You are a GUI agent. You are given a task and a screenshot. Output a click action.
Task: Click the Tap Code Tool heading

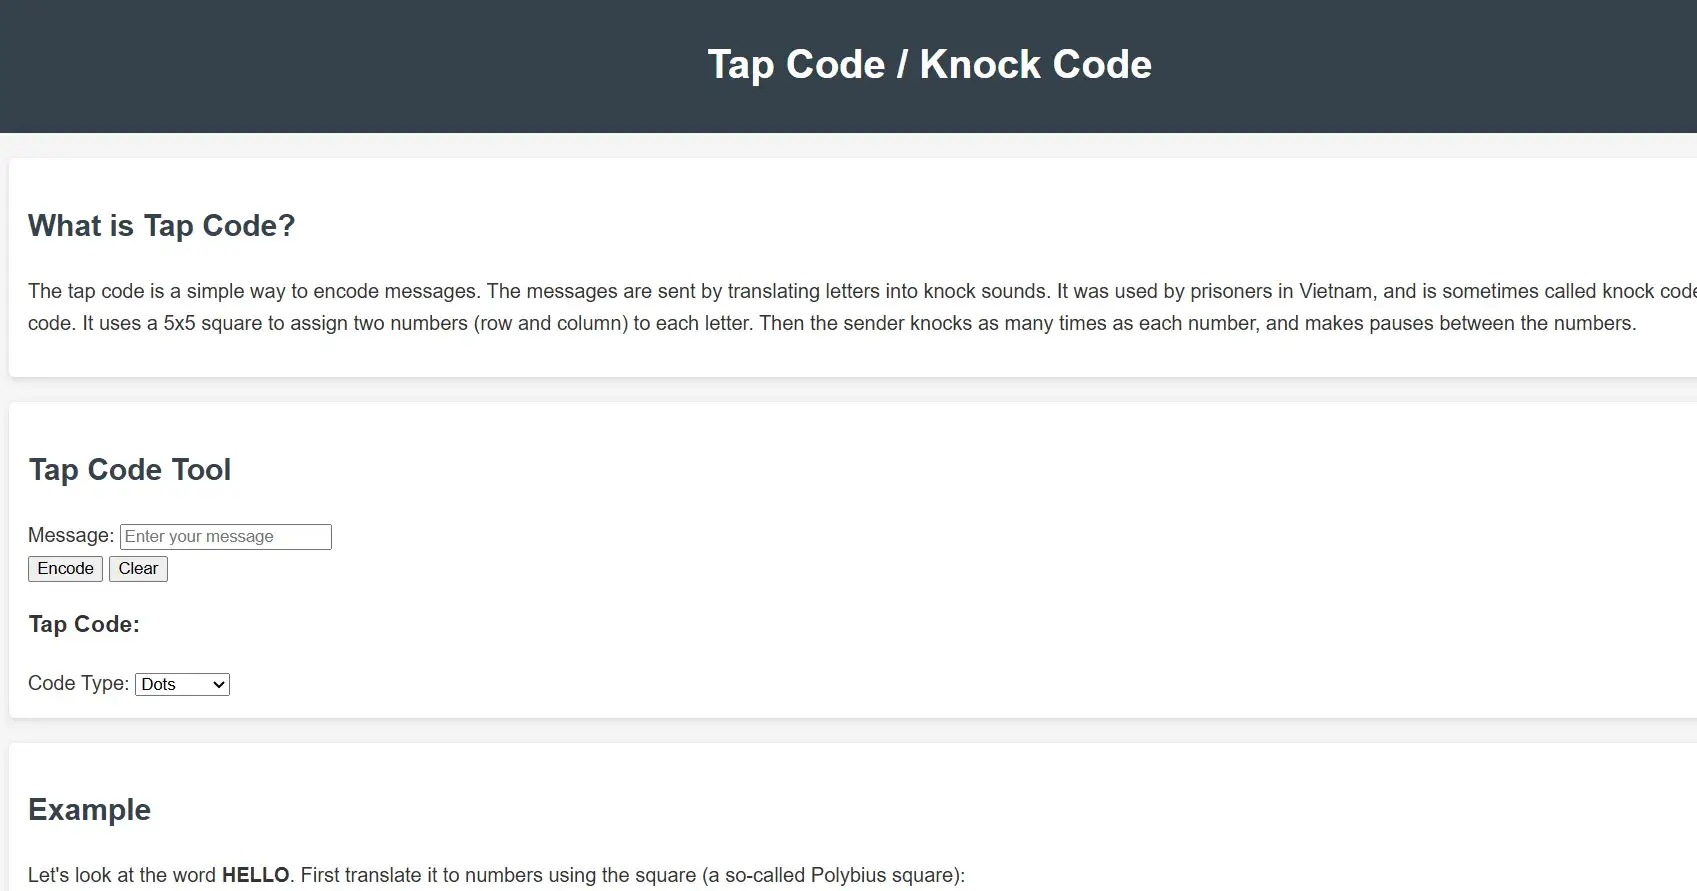tap(129, 469)
